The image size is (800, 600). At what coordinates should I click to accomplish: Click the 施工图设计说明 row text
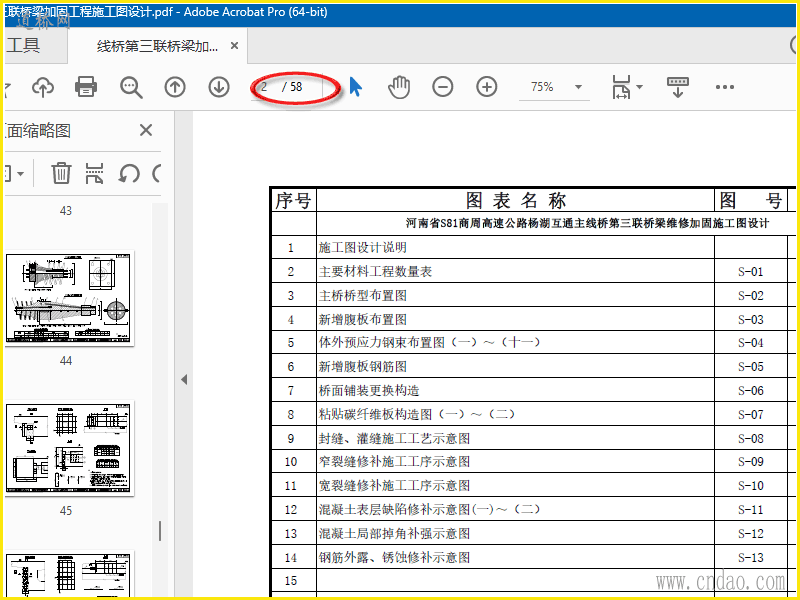coord(362,248)
